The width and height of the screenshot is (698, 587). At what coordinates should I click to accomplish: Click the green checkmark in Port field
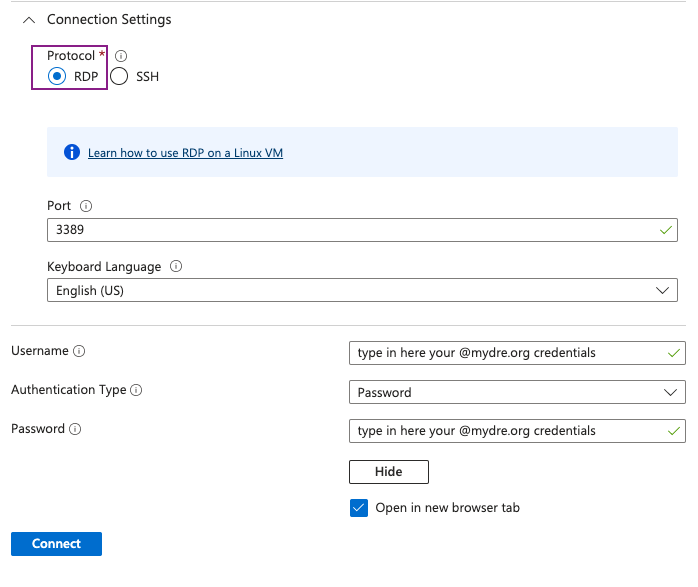coord(666,230)
